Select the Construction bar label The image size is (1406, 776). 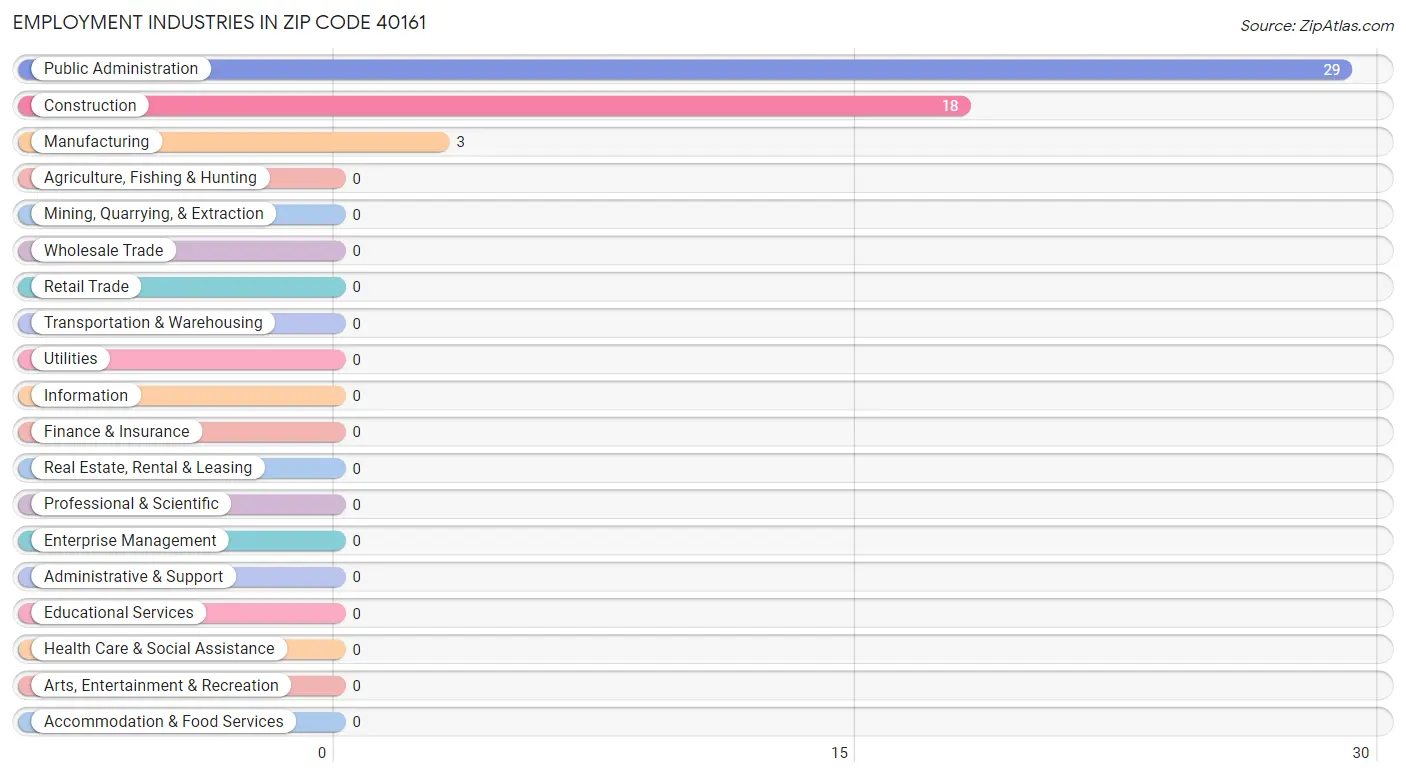pos(90,105)
